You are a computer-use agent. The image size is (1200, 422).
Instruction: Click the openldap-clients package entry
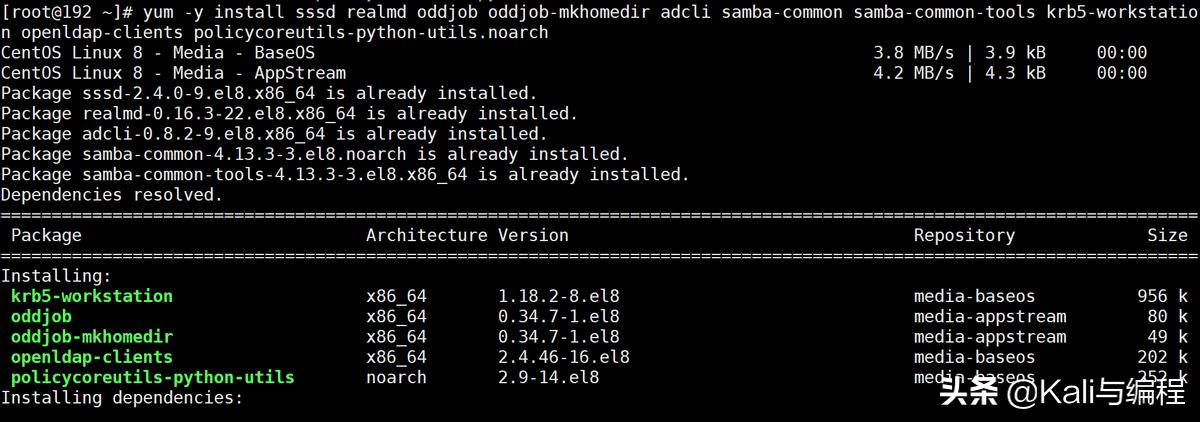tap(92, 357)
